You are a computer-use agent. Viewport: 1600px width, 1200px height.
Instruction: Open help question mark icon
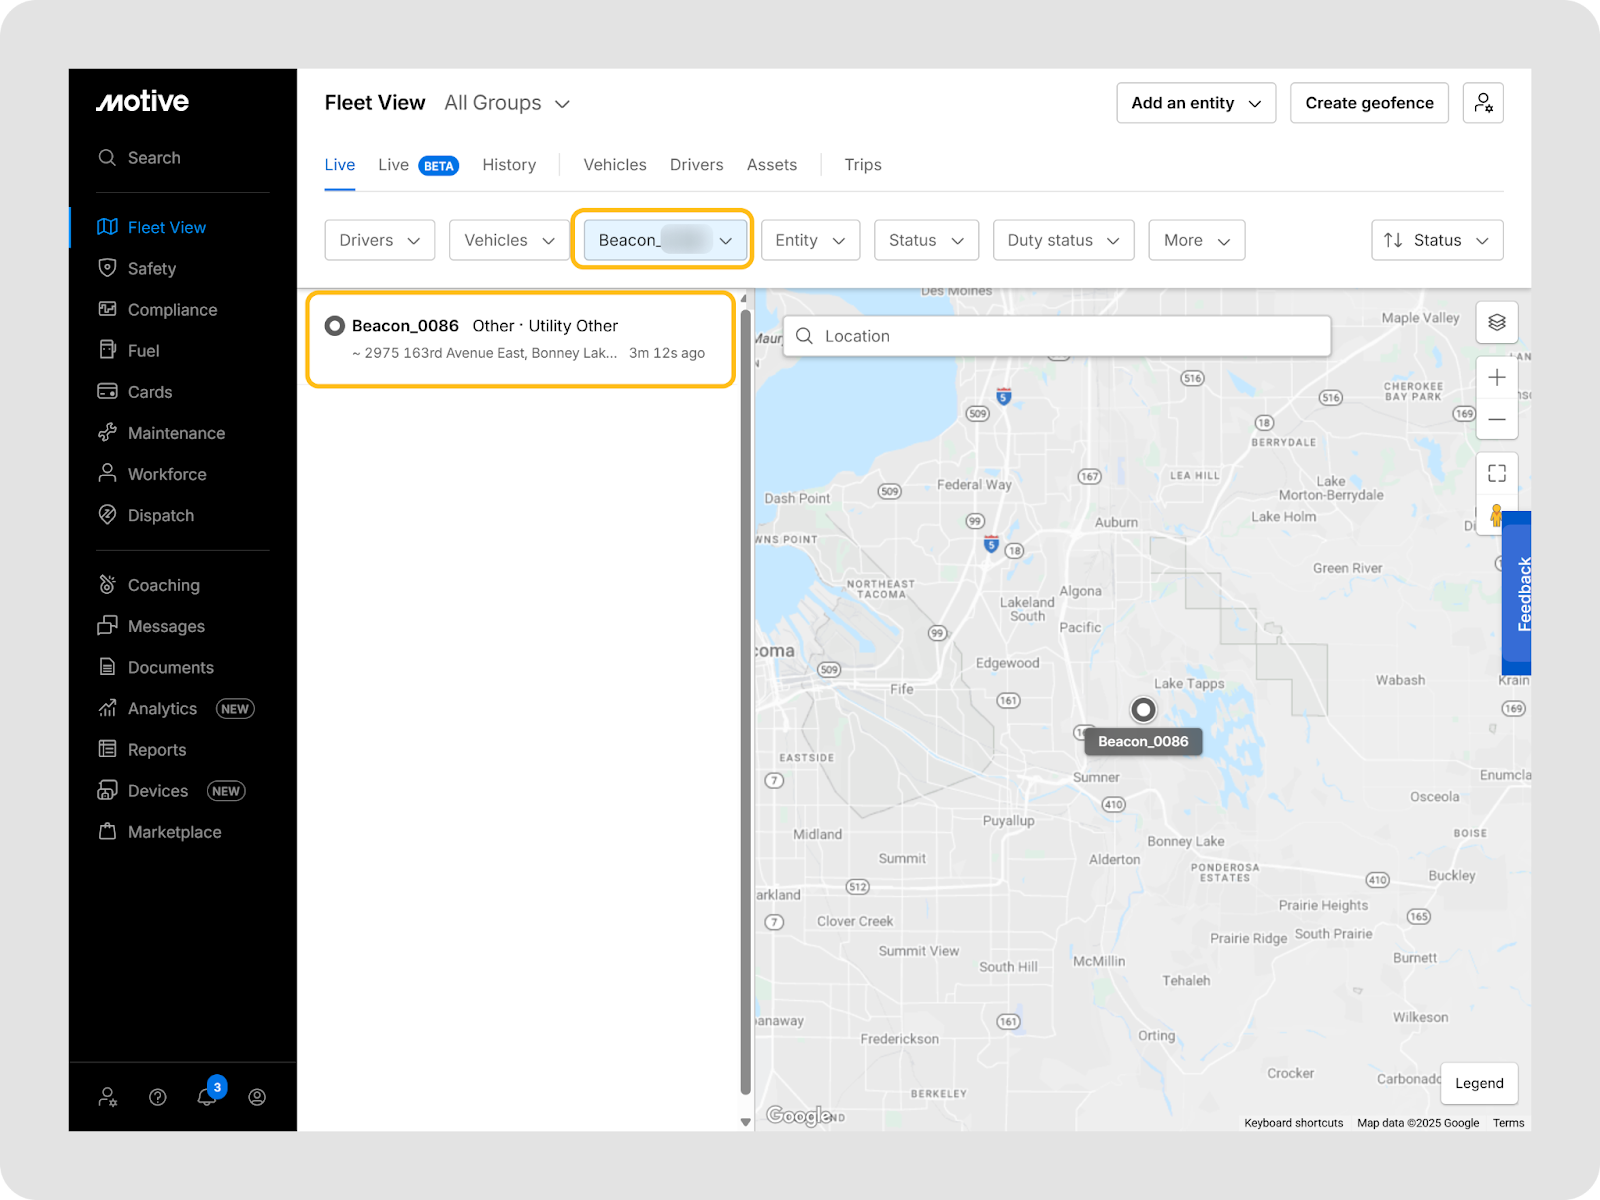(x=158, y=1097)
